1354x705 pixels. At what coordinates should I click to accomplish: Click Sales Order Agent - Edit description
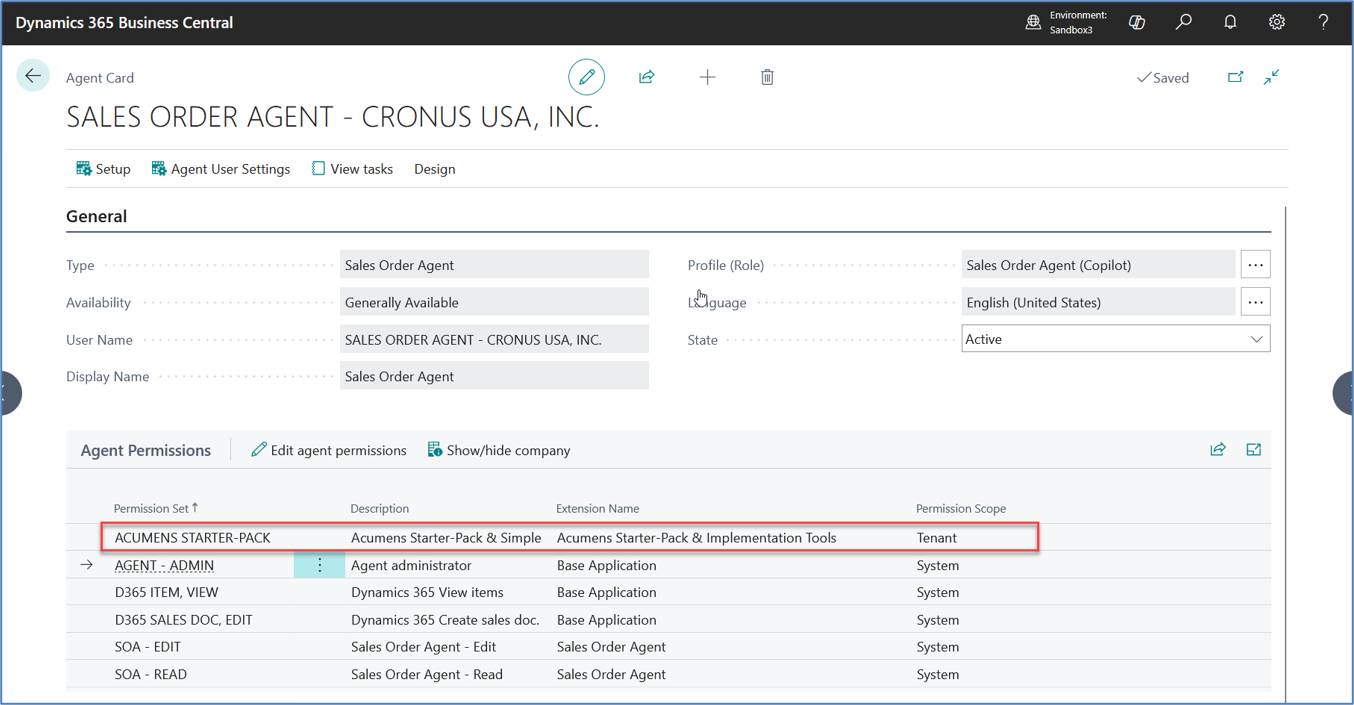(423, 646)
